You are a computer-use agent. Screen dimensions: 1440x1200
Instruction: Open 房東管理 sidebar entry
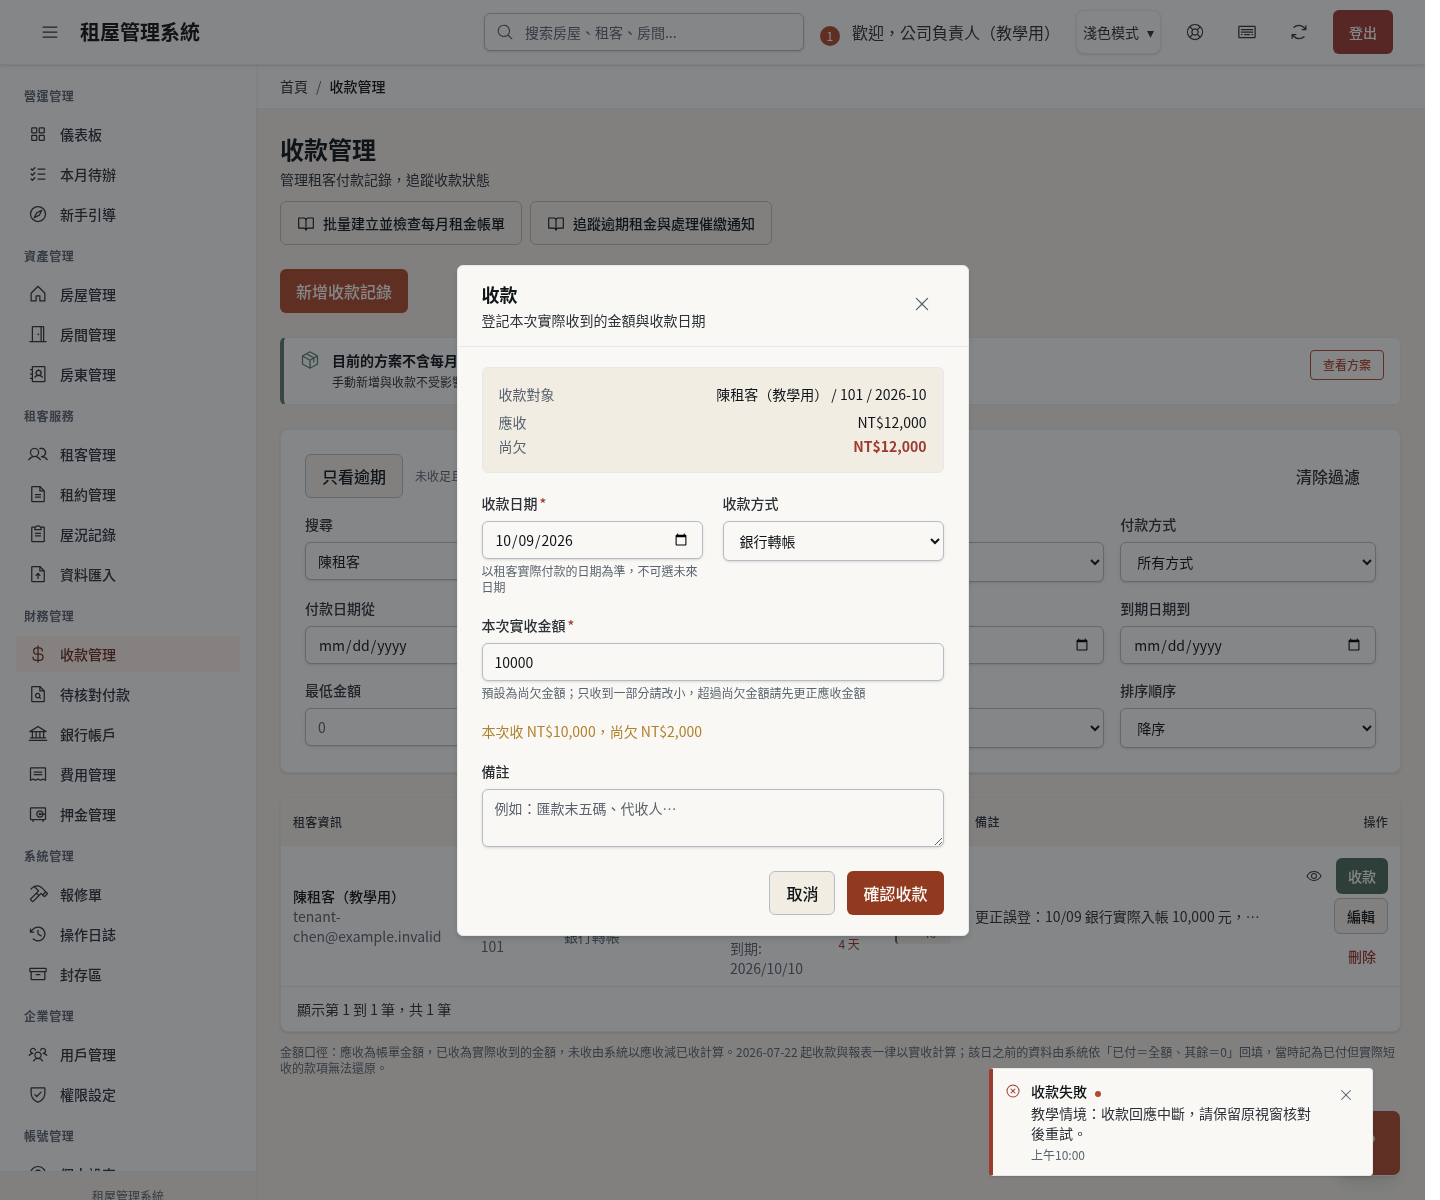click(128, 375)
